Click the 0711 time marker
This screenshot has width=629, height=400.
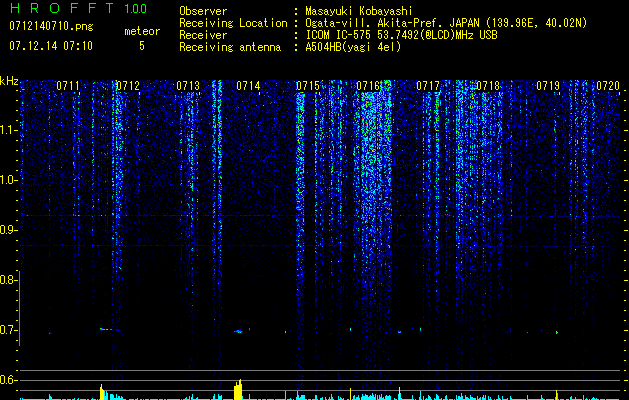click(x=68, y=86)
